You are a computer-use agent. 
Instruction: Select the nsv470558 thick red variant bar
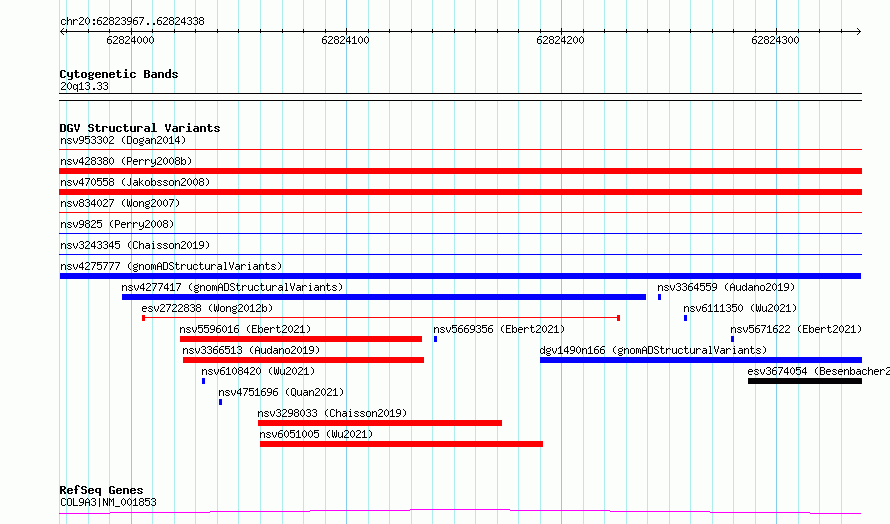click(x=460, y=192)
